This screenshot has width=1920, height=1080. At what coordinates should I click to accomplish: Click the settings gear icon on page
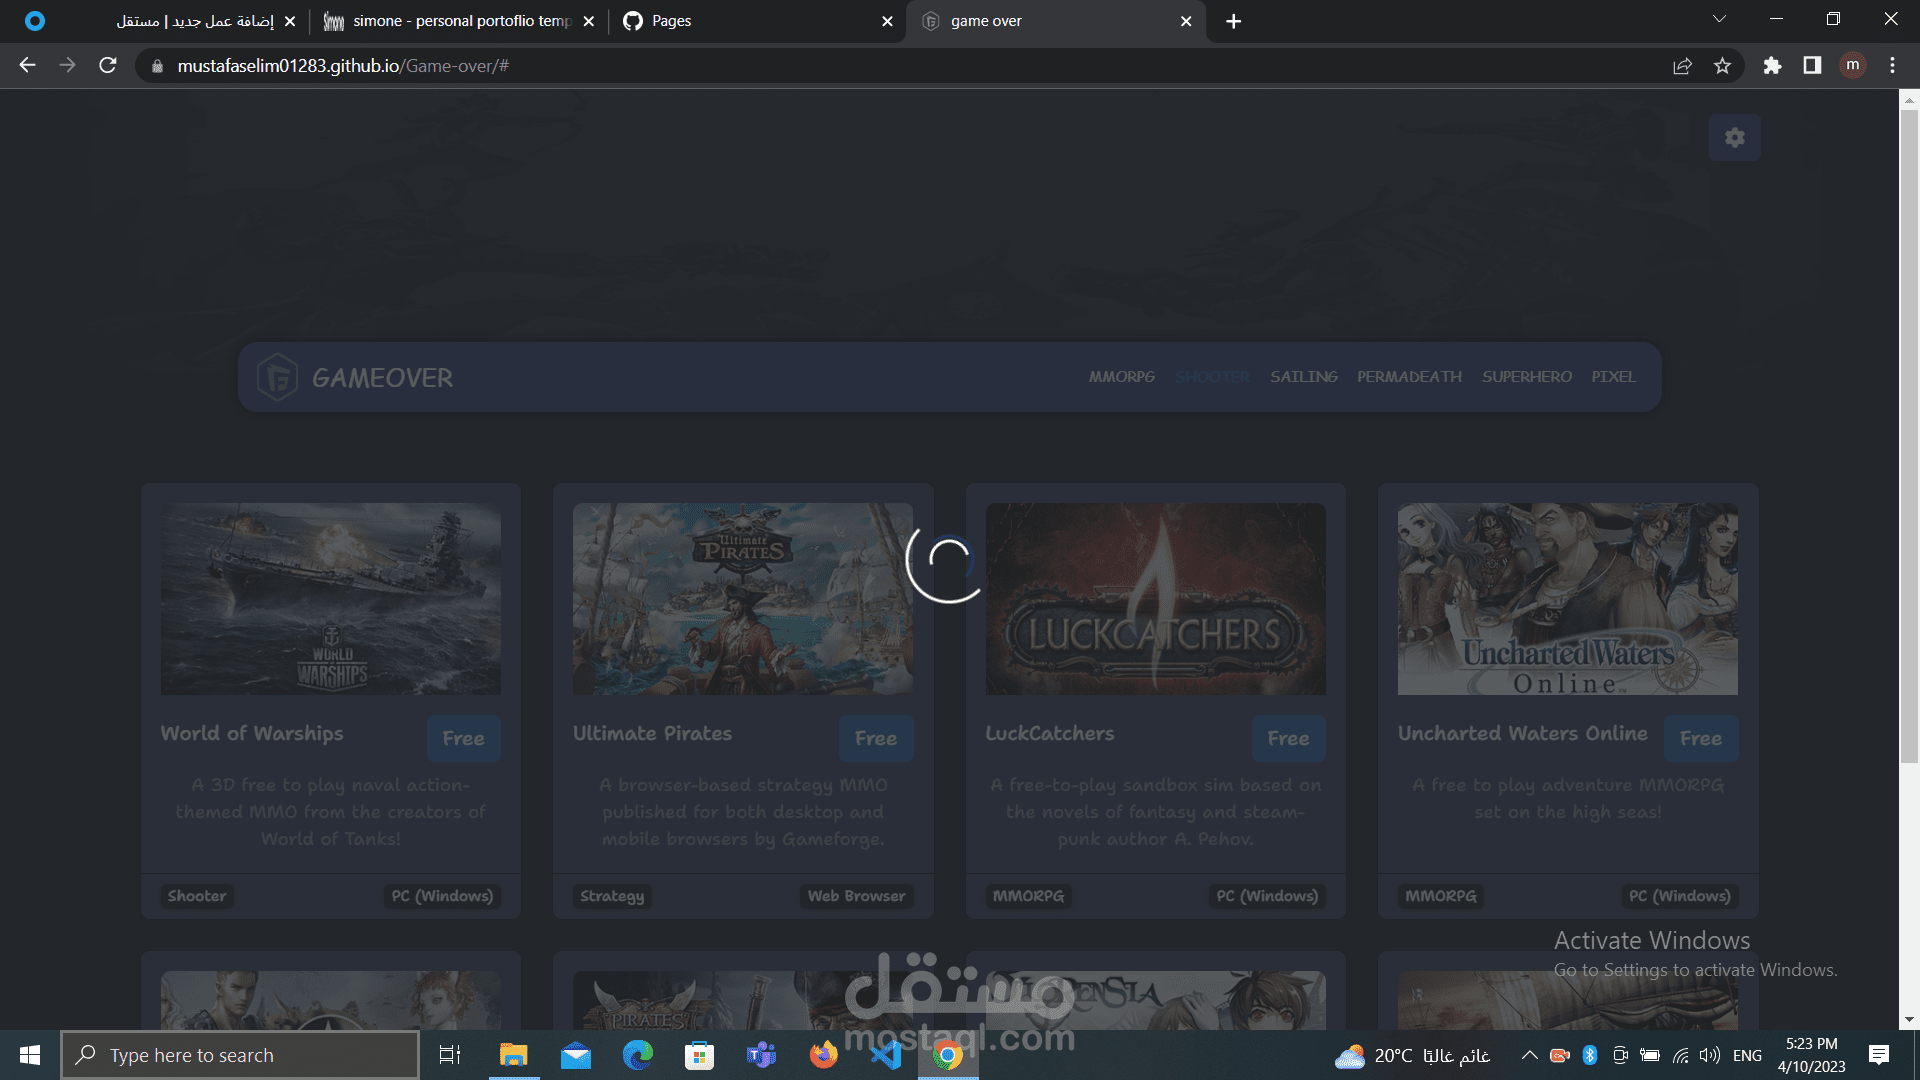1734,138
